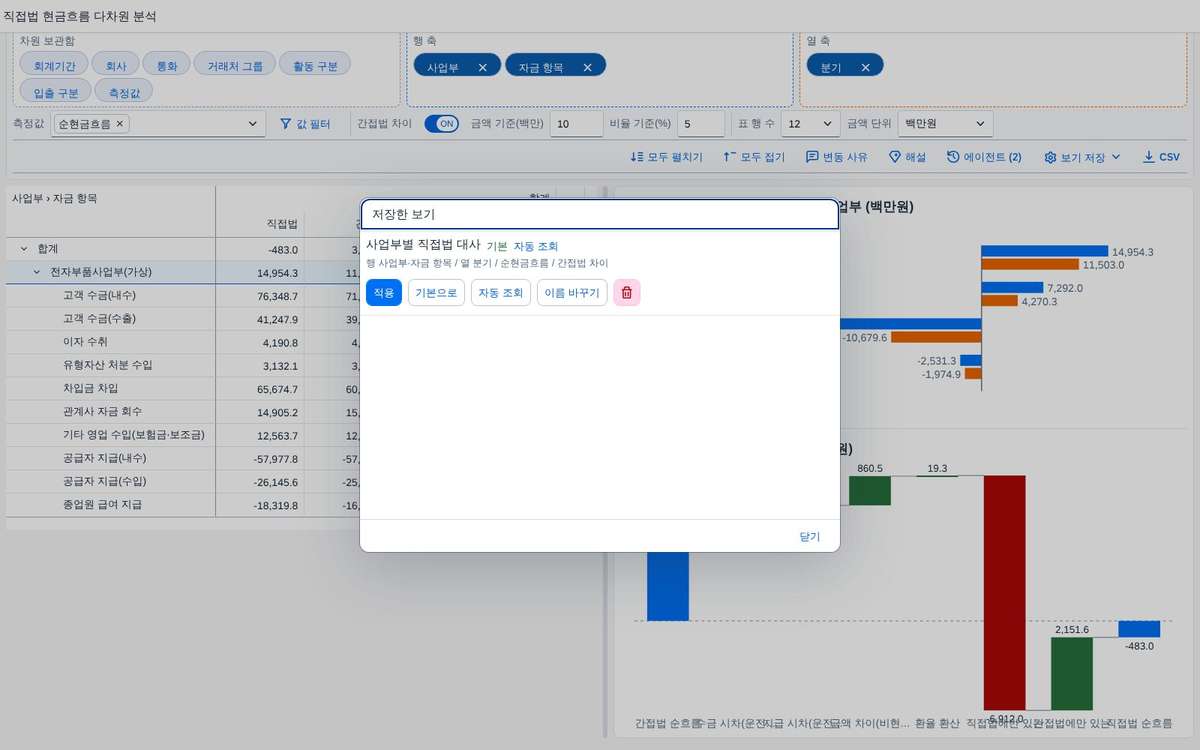The image size is (1200, 750).
Task: Download CSV export
Action: pyautogui.click(x=1161, y=157)
